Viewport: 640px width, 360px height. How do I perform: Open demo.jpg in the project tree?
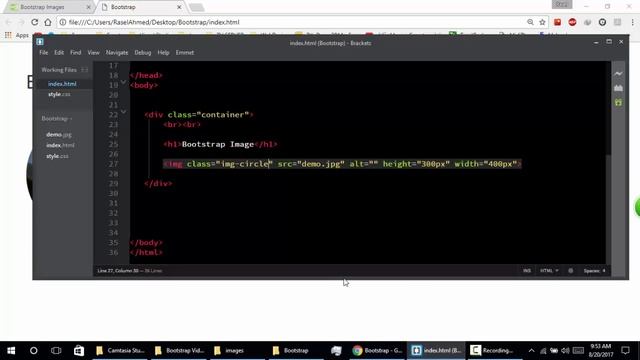point(59,134)
